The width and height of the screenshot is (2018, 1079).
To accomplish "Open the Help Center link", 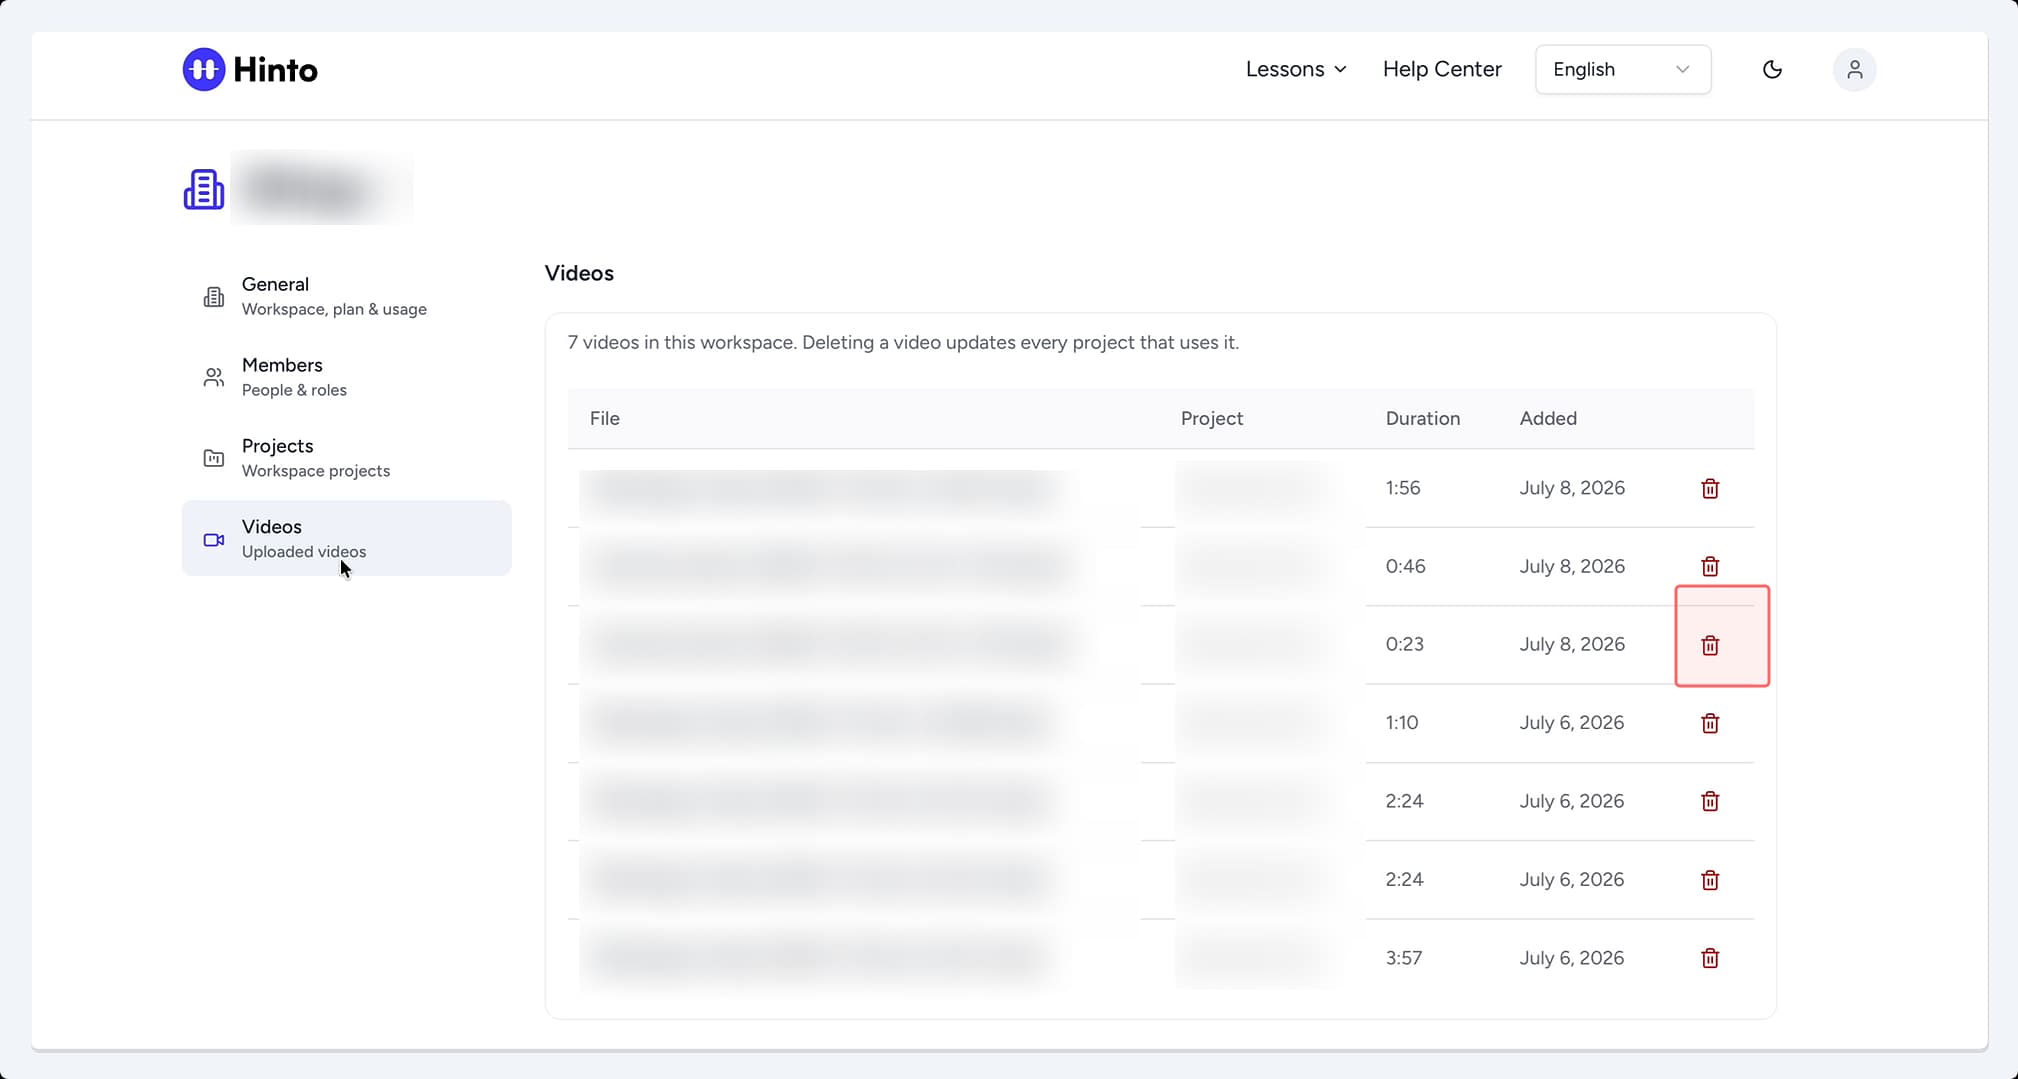I will 1442,69.
